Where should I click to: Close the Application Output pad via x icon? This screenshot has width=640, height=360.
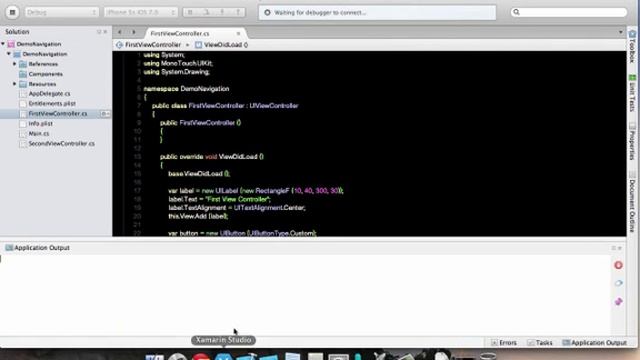pos(620,248)
